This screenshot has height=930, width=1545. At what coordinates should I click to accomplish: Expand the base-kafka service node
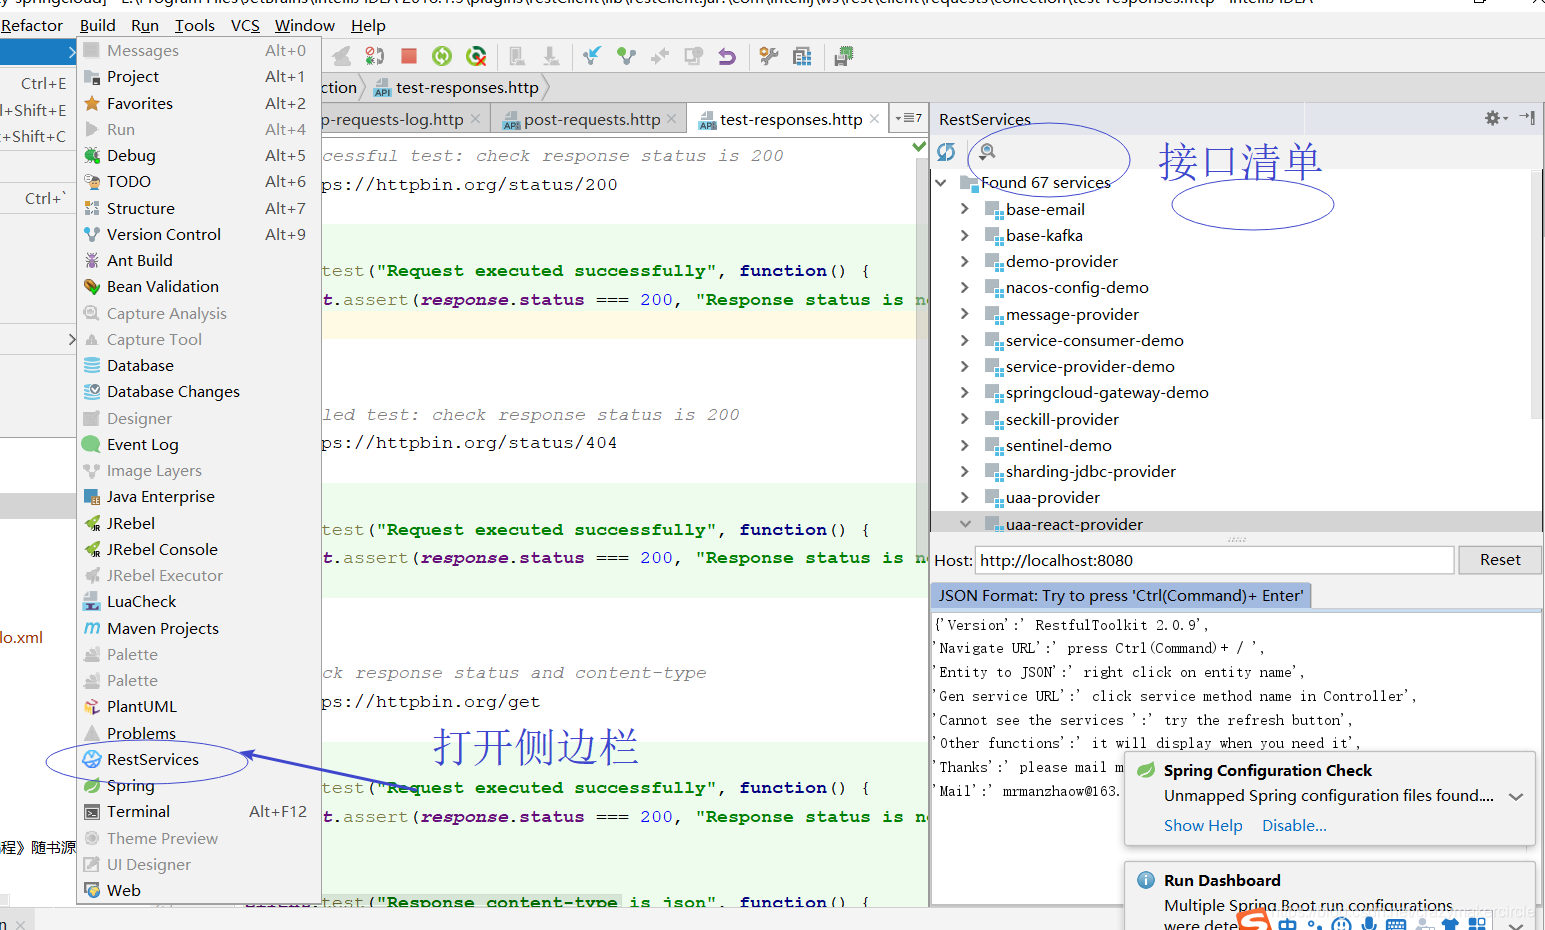[x=964, y=235]
